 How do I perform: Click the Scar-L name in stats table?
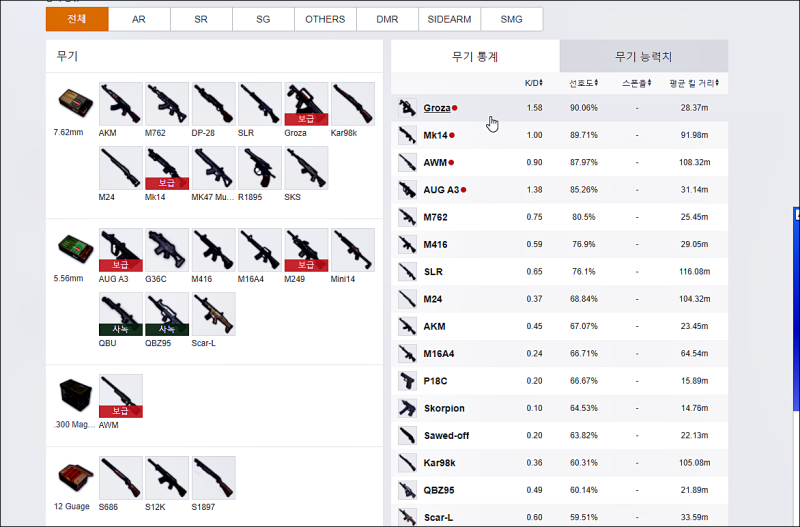438,517
